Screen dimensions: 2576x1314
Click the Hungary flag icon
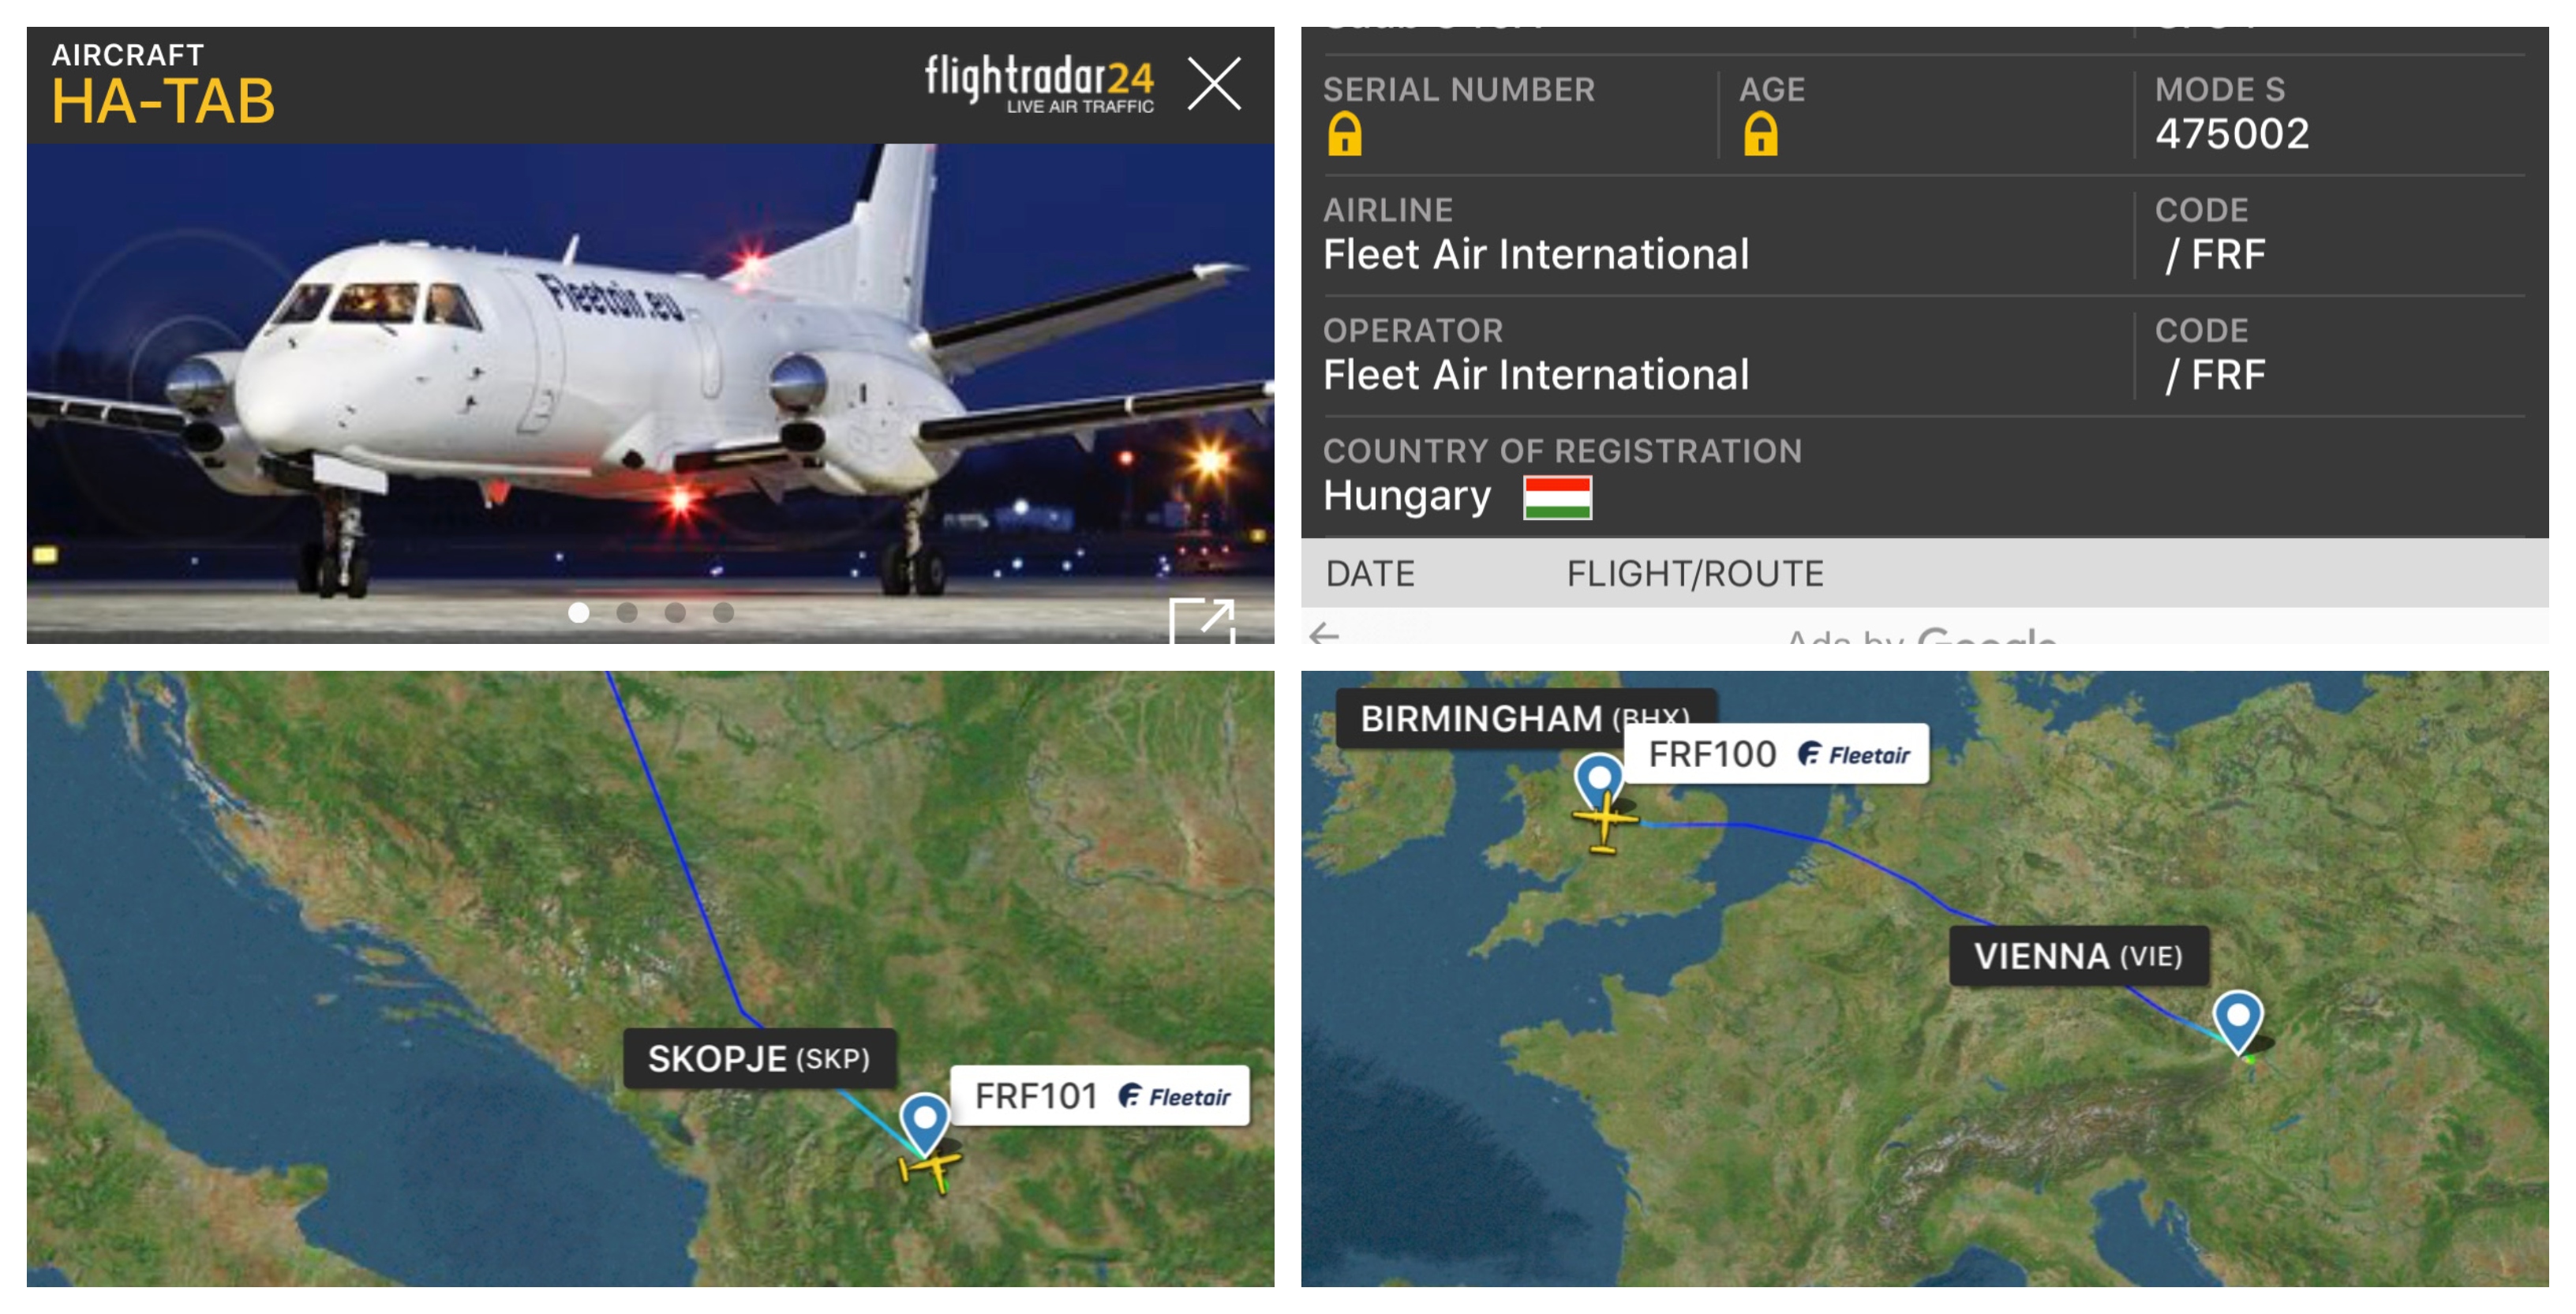click(1557, 497)
